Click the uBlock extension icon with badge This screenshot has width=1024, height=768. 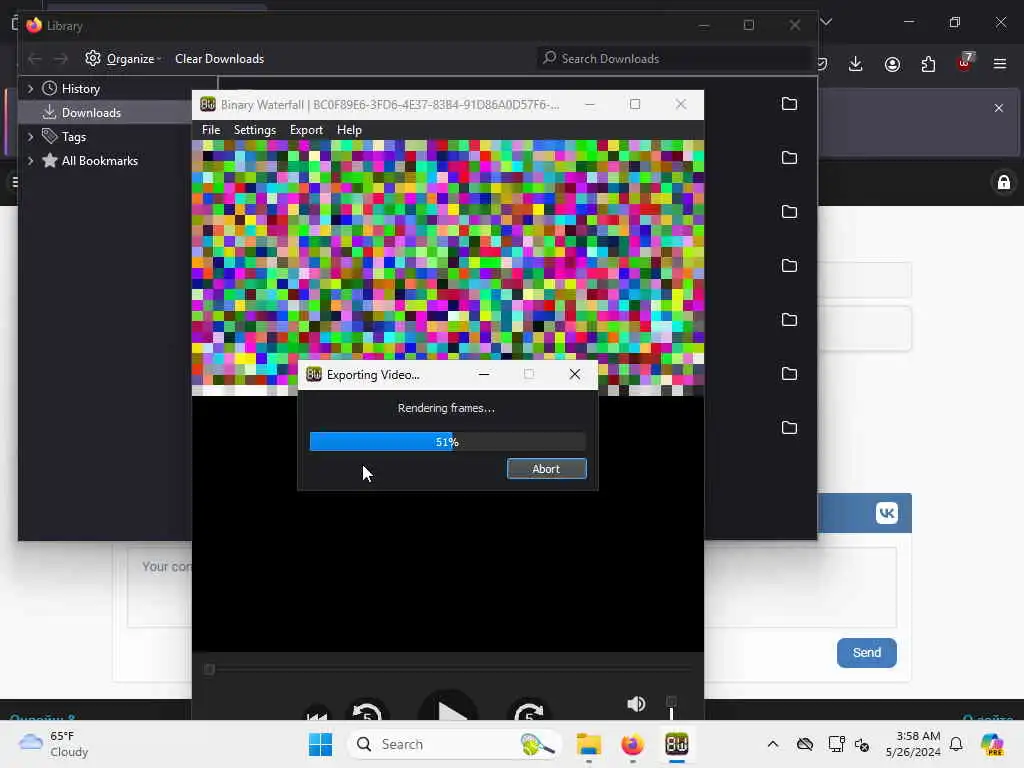[965, 63]
